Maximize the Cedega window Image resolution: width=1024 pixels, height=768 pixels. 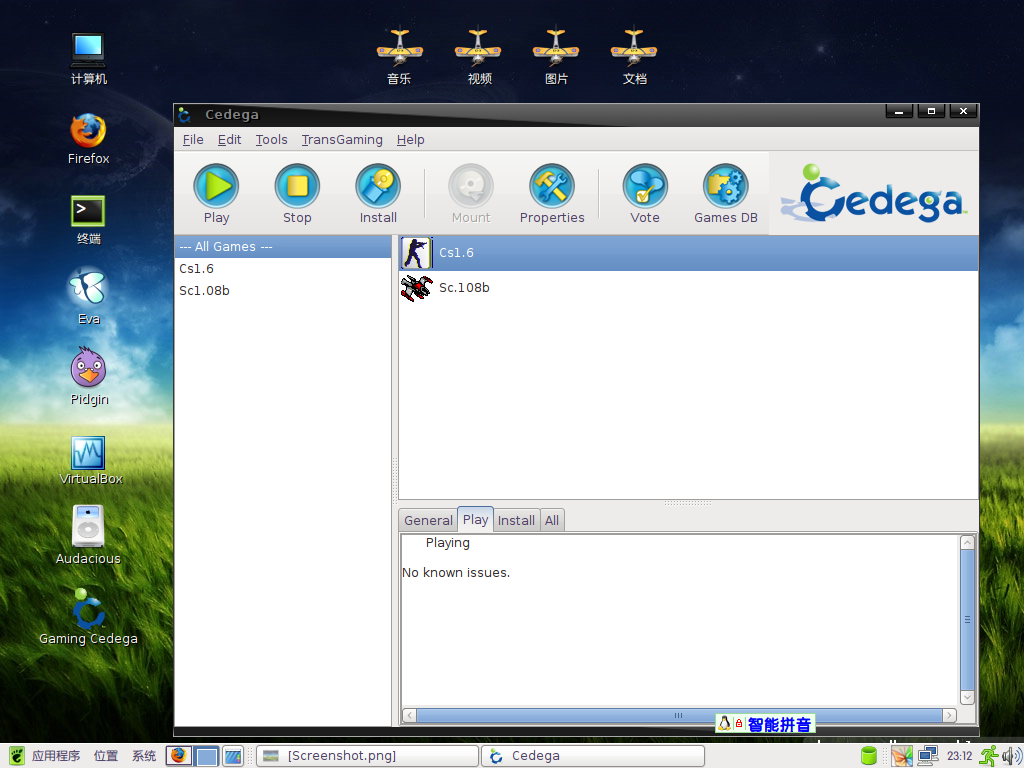pyautogui.click(x=931, y=112)
